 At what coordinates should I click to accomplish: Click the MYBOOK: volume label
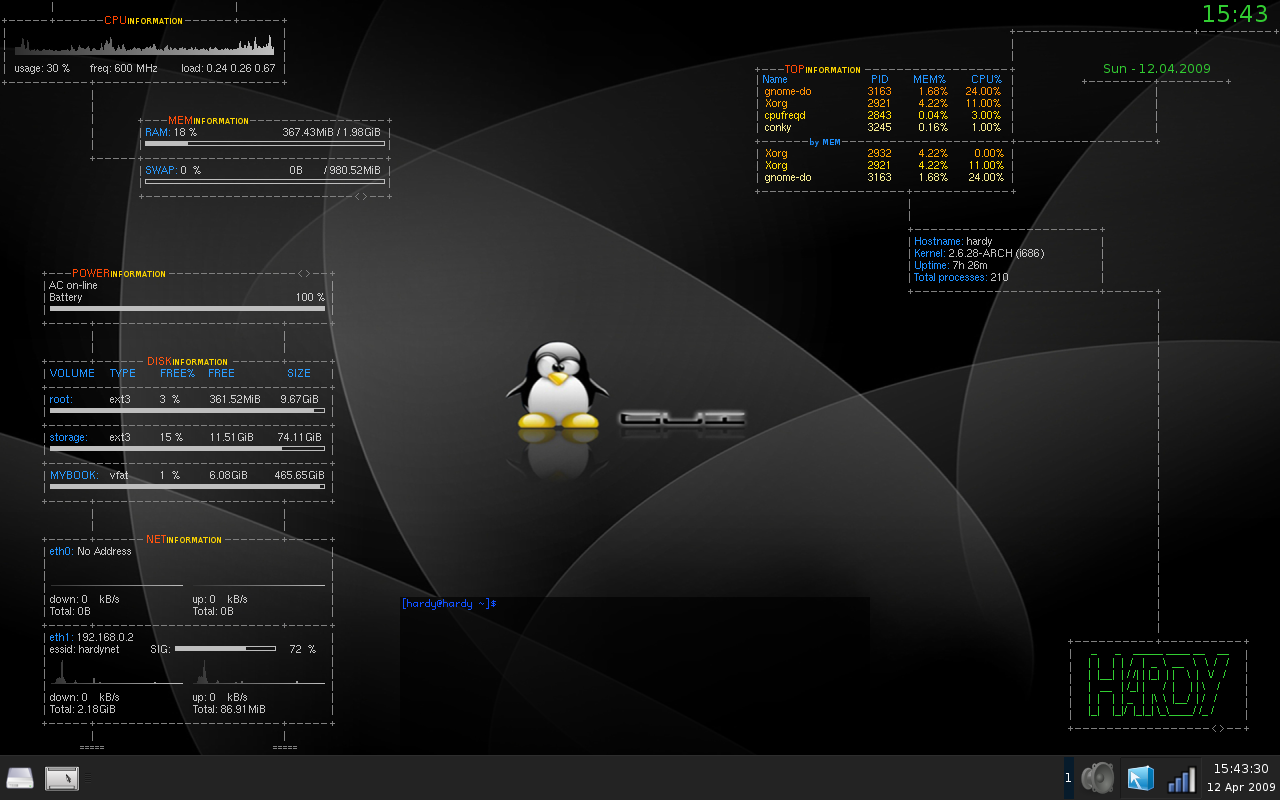[x=74, y=475]
